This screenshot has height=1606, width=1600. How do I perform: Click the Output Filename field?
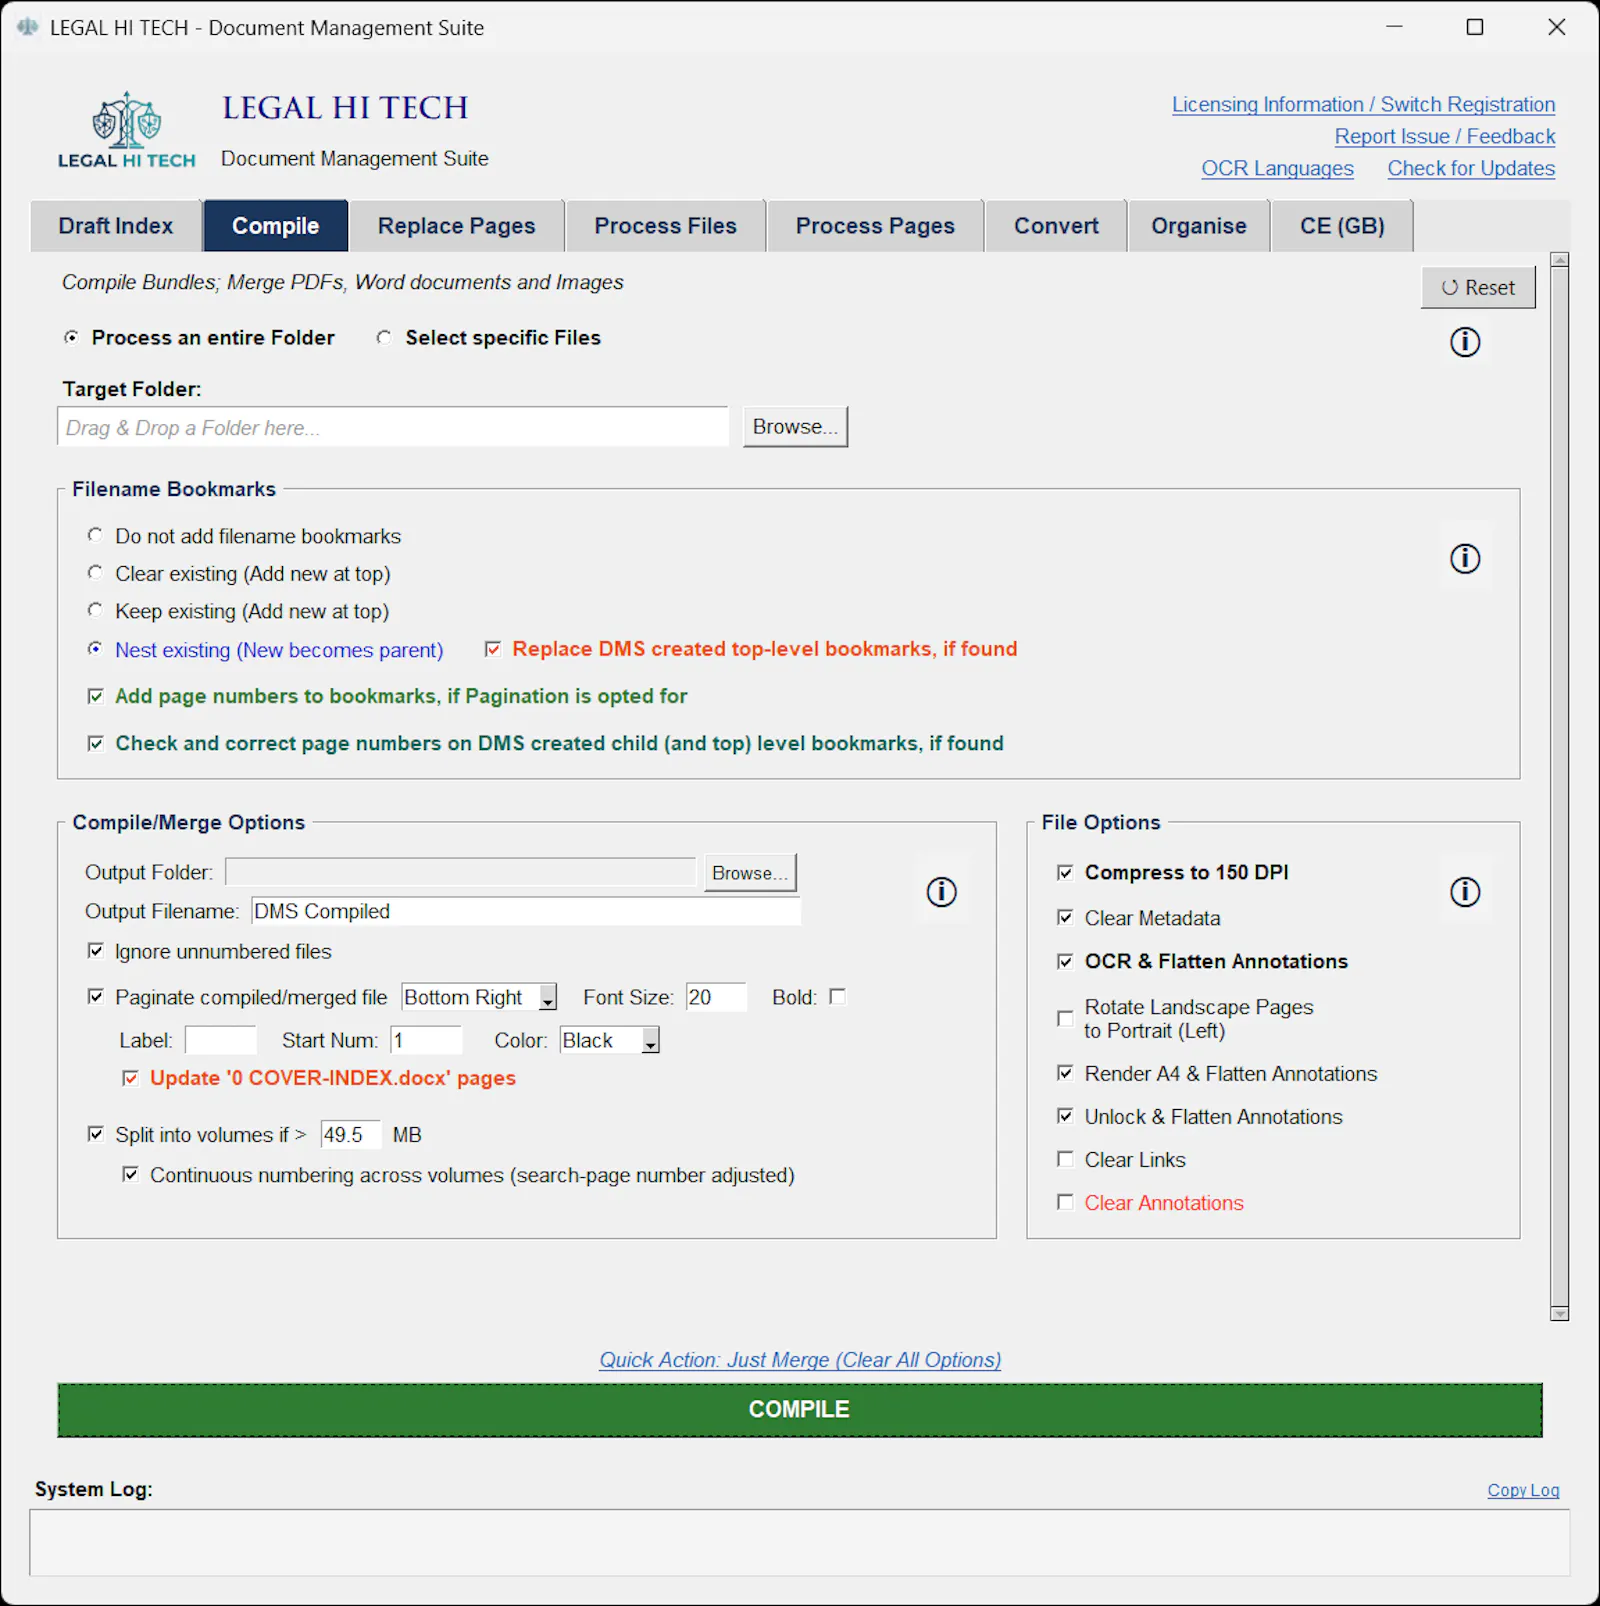[x=526, y=911]
